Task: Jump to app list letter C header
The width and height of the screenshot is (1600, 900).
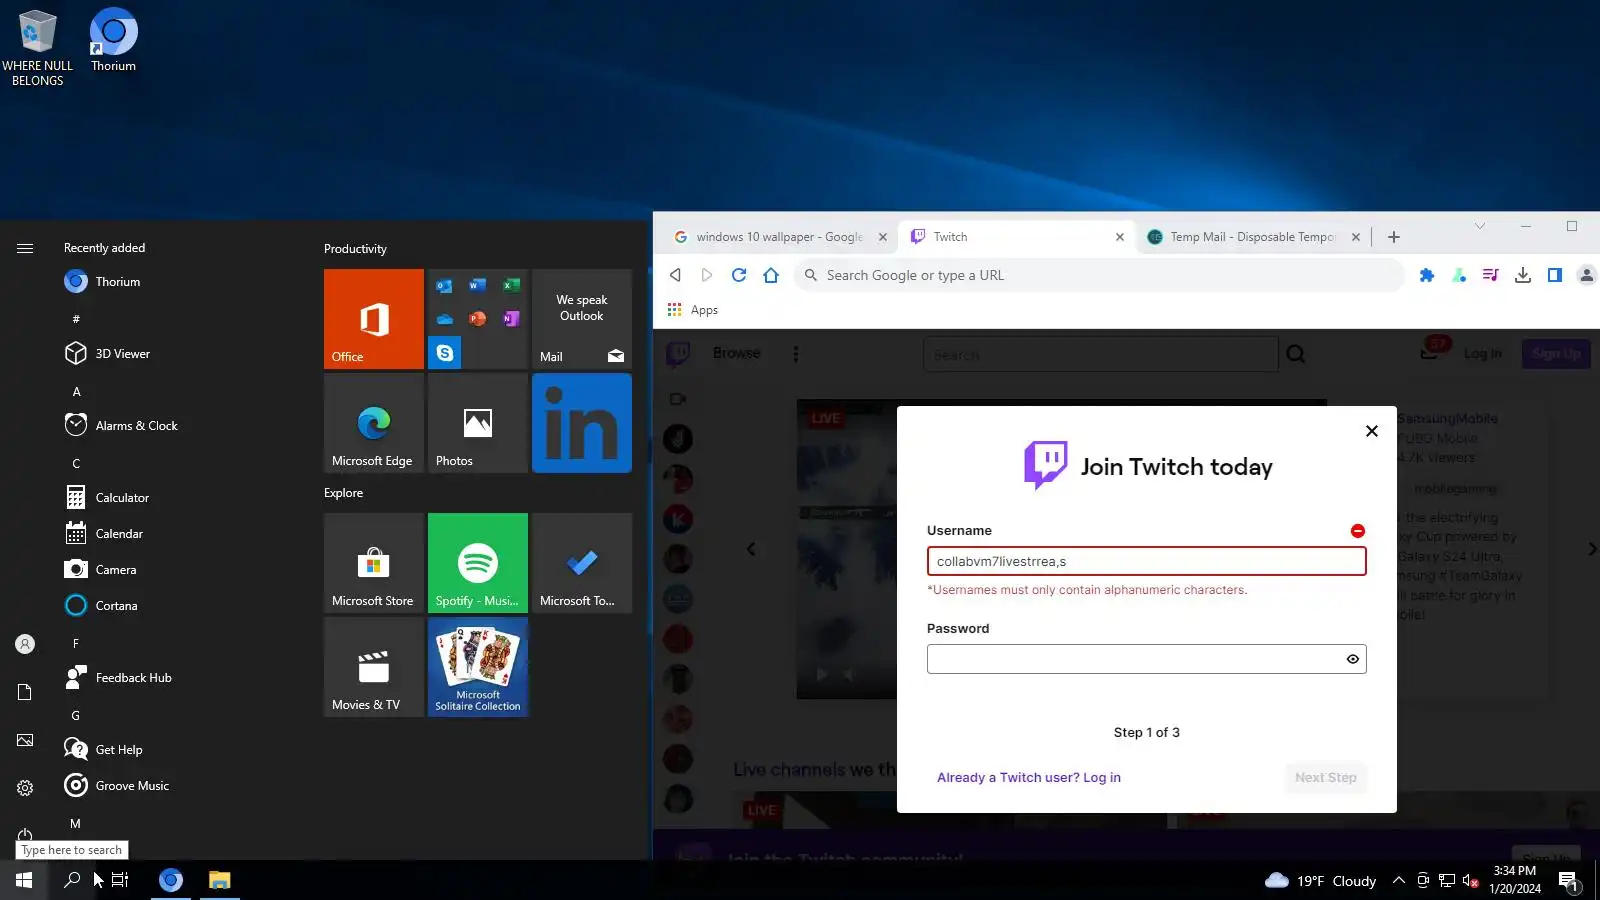Action: (x=76, y=463)
